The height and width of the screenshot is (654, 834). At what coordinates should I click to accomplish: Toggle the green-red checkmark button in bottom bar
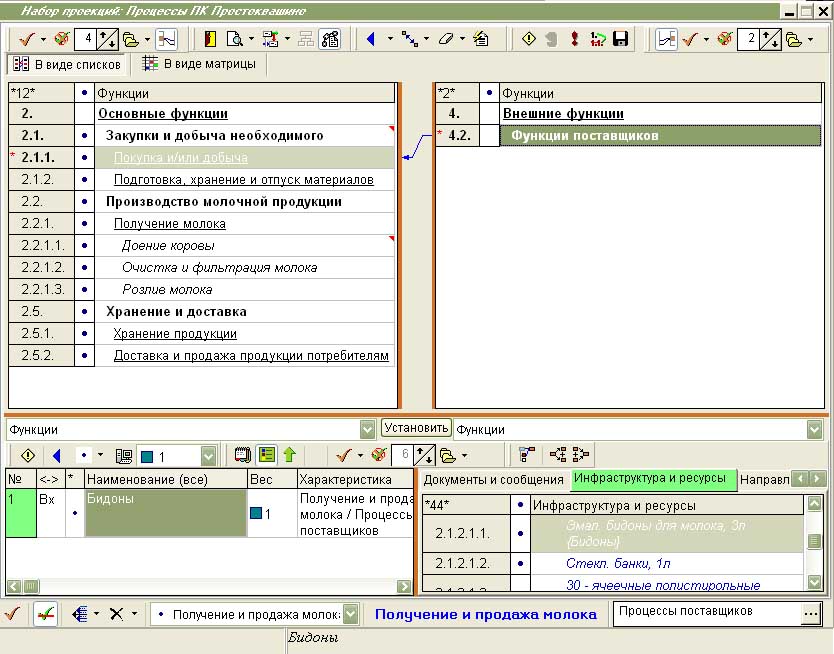(45, 614)
